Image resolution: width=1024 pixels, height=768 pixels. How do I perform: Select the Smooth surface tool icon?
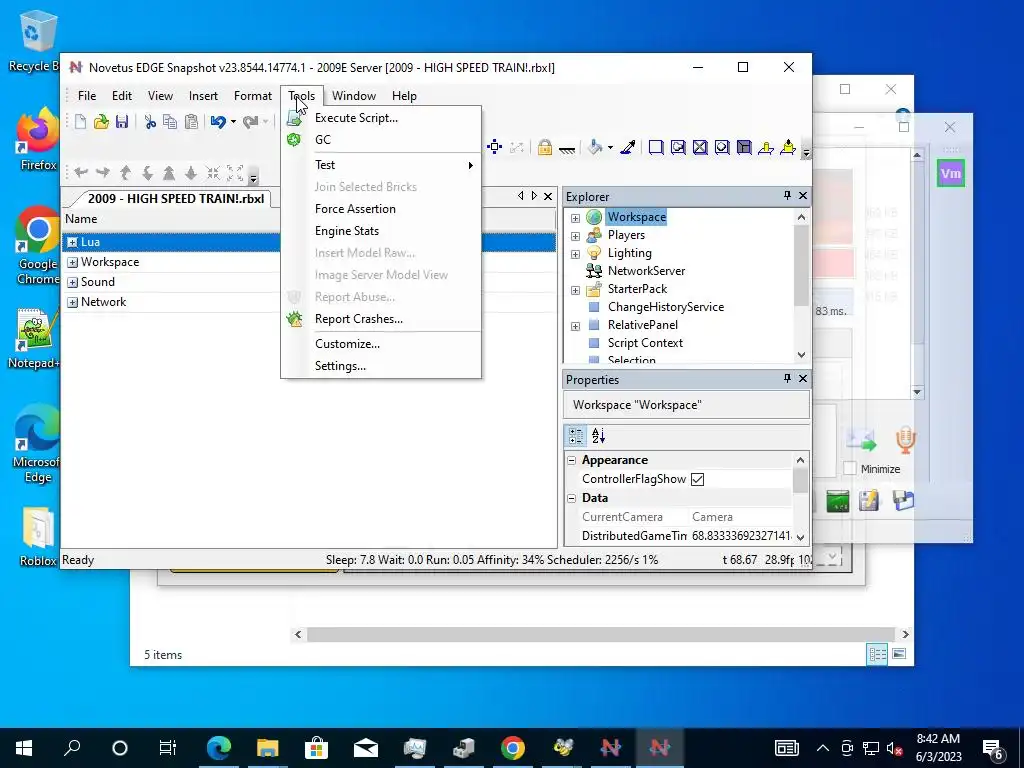(656, 147)
